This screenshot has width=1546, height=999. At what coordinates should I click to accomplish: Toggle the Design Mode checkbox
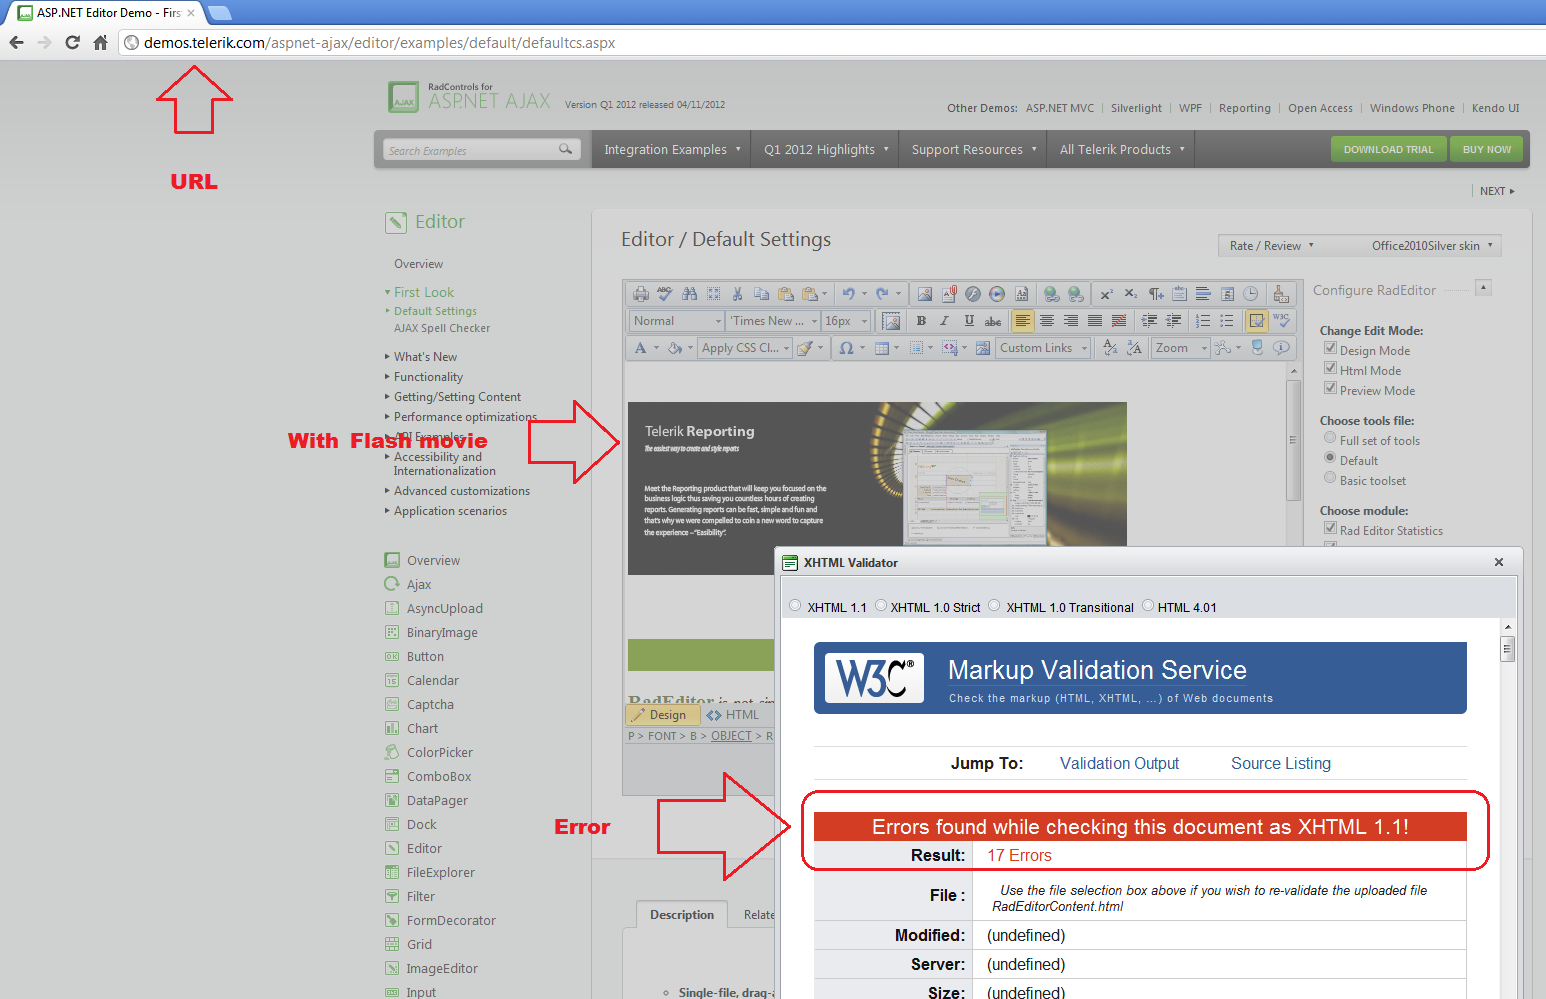[1330, 348]
